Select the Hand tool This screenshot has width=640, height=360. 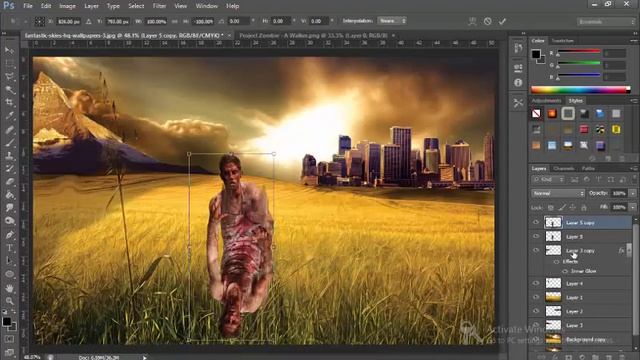pyautogui.click(x=9, y=288)
